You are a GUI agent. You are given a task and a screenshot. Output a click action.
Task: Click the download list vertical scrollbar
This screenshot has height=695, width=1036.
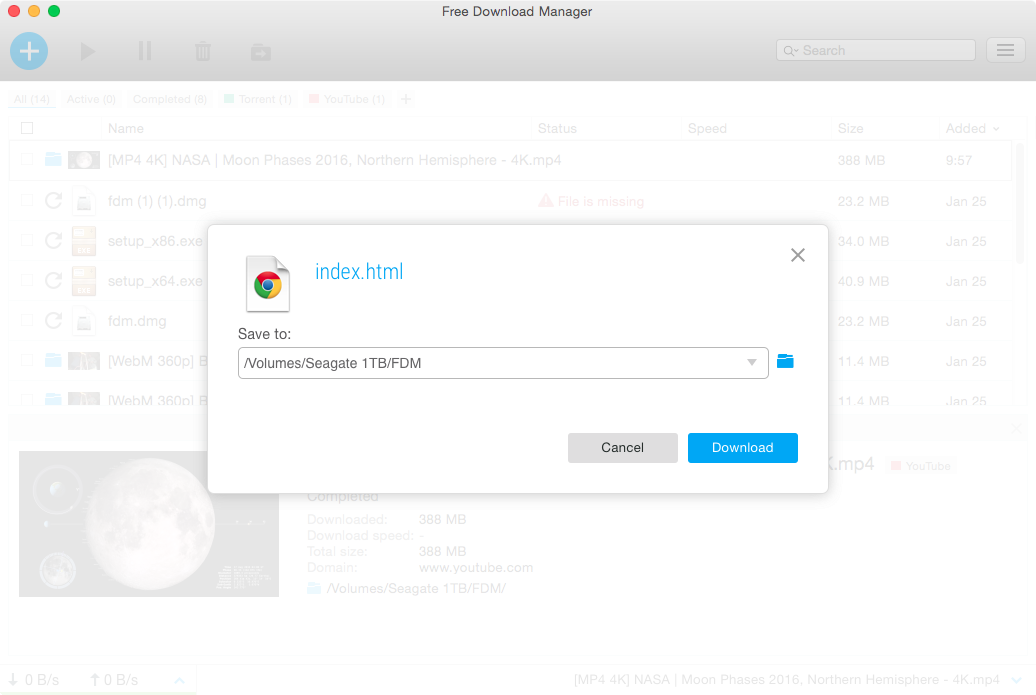coord(1020,205)
